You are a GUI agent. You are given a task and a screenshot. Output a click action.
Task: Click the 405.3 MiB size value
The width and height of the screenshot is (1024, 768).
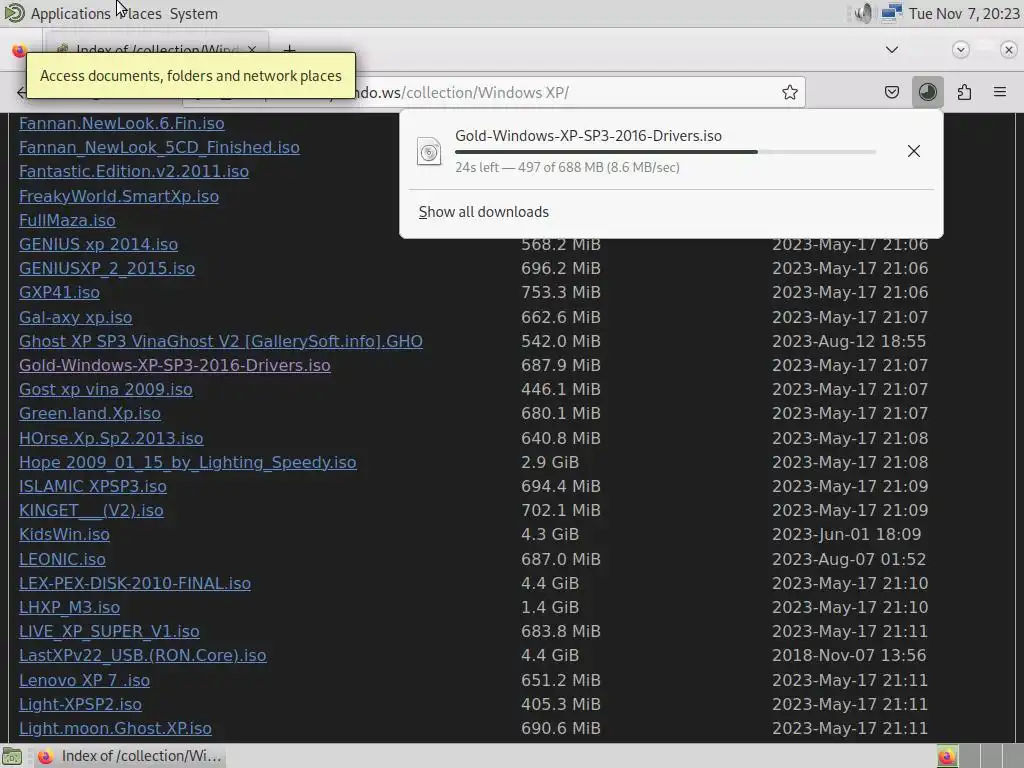[x=561, y=704]
